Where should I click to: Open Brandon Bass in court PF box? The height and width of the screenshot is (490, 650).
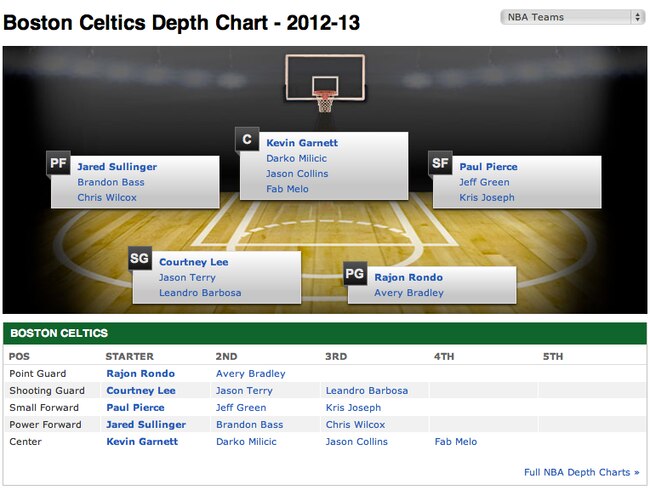click(111, 182)
